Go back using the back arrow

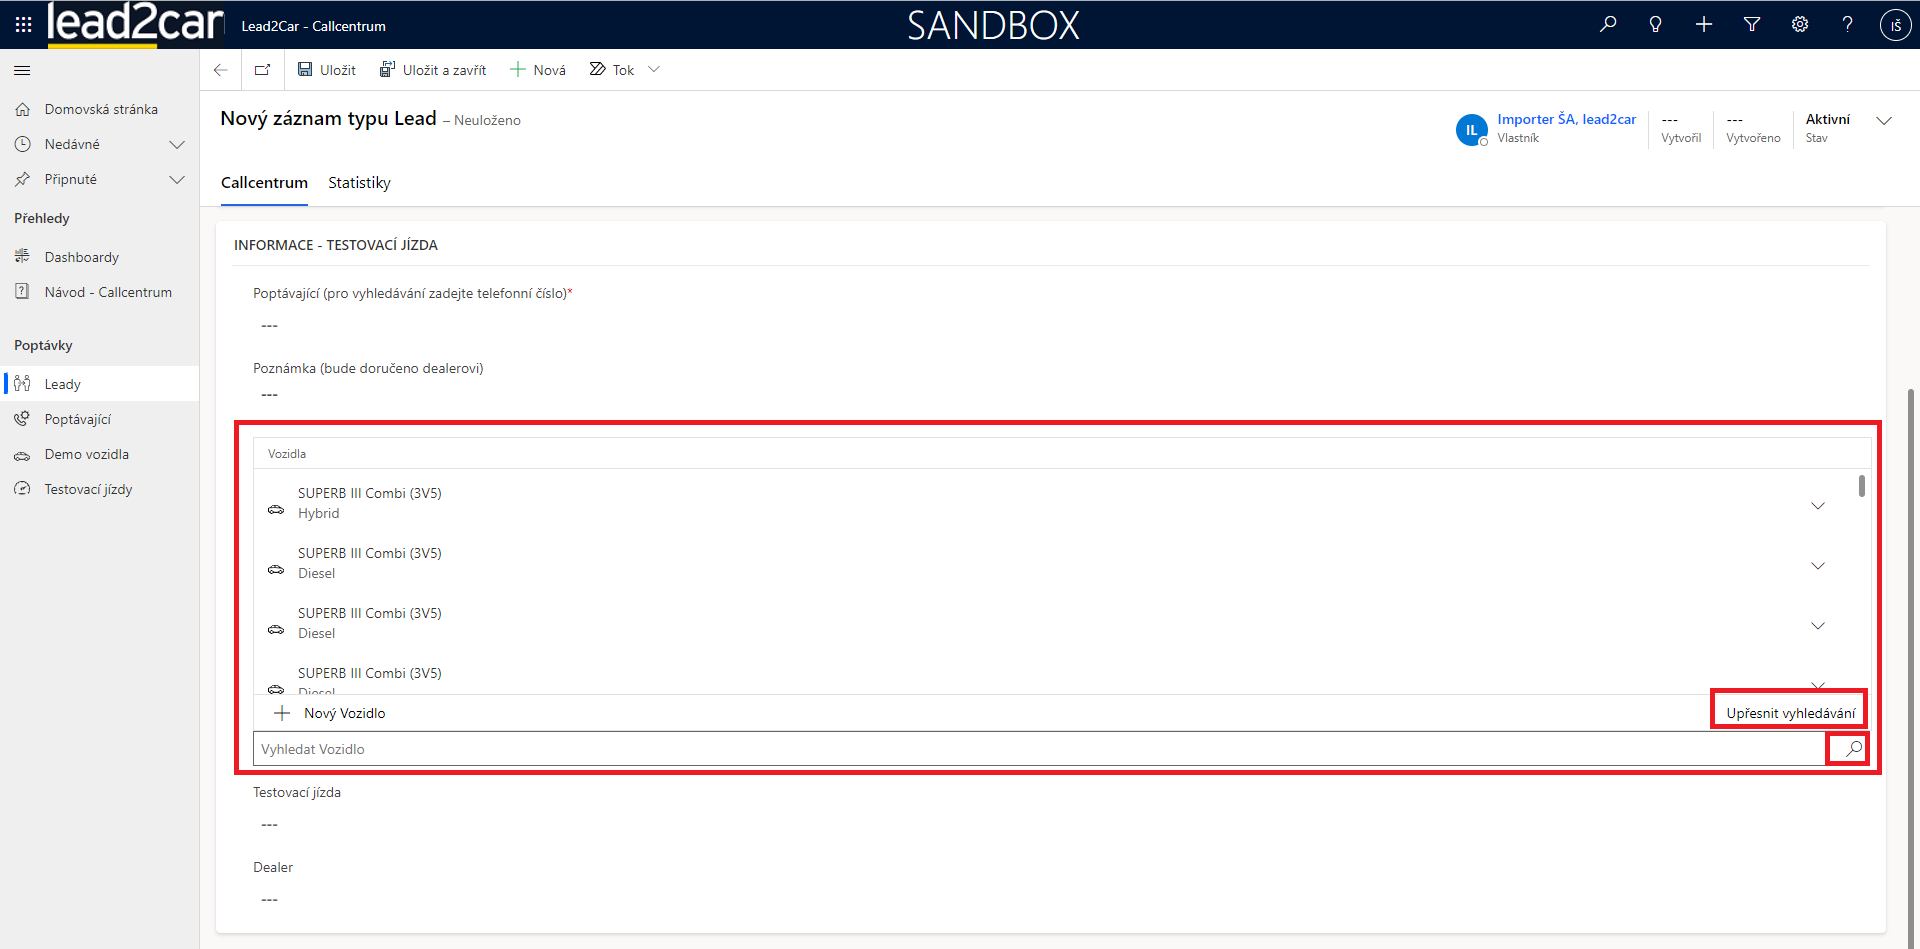221,70
